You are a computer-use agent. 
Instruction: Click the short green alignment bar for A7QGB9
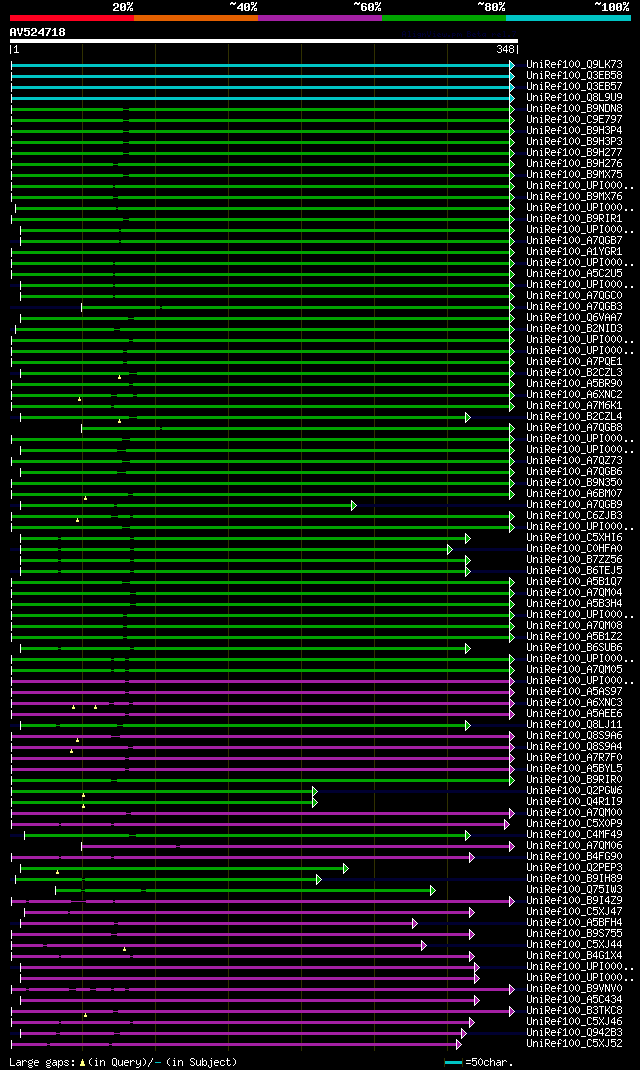(186, 506)
